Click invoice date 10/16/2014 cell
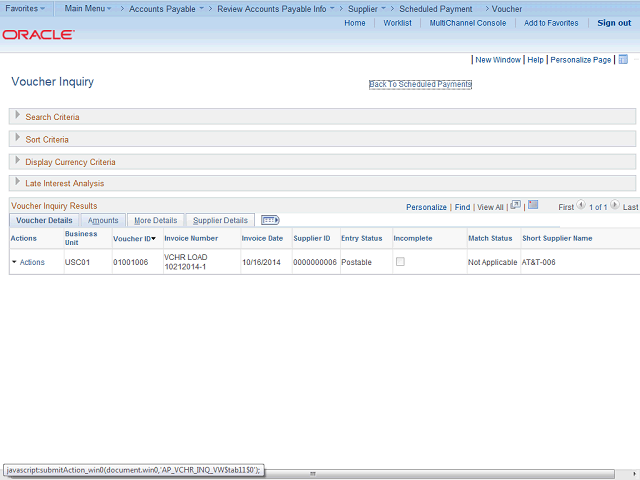This screenshot has height=480, width=640. [261, 262]
